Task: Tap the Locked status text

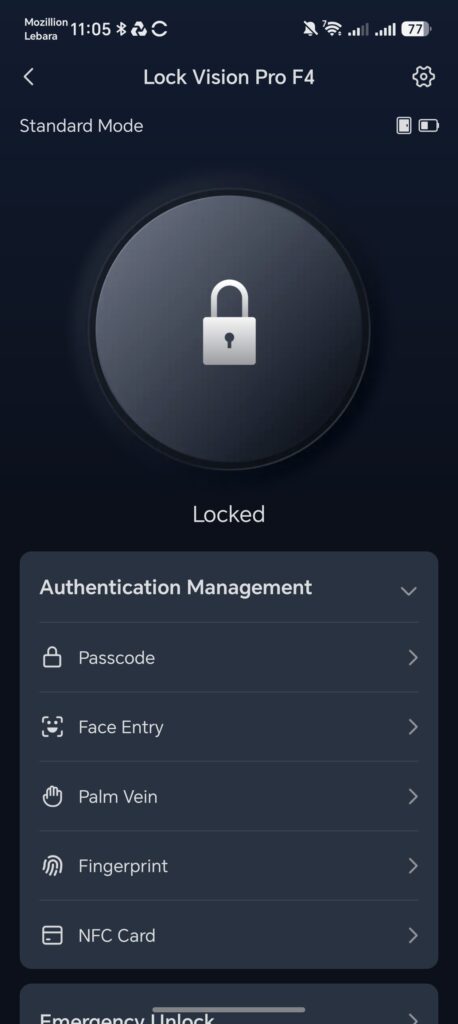Action: click(x=229, y=514)
